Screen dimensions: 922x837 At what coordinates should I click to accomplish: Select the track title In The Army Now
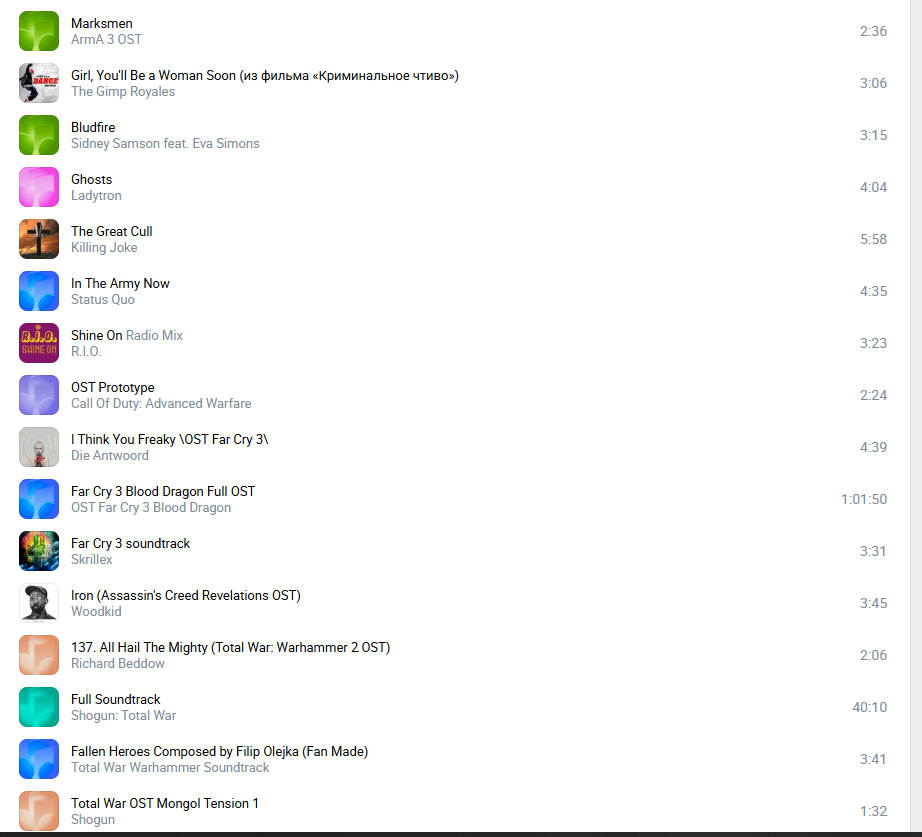click(x=120, y=284)
